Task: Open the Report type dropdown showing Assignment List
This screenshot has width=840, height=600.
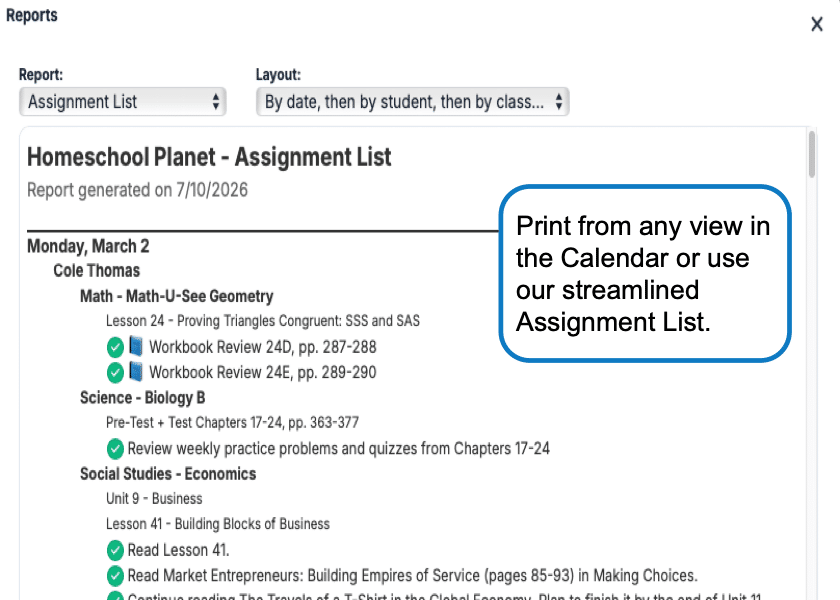Action: click(123, 102)
